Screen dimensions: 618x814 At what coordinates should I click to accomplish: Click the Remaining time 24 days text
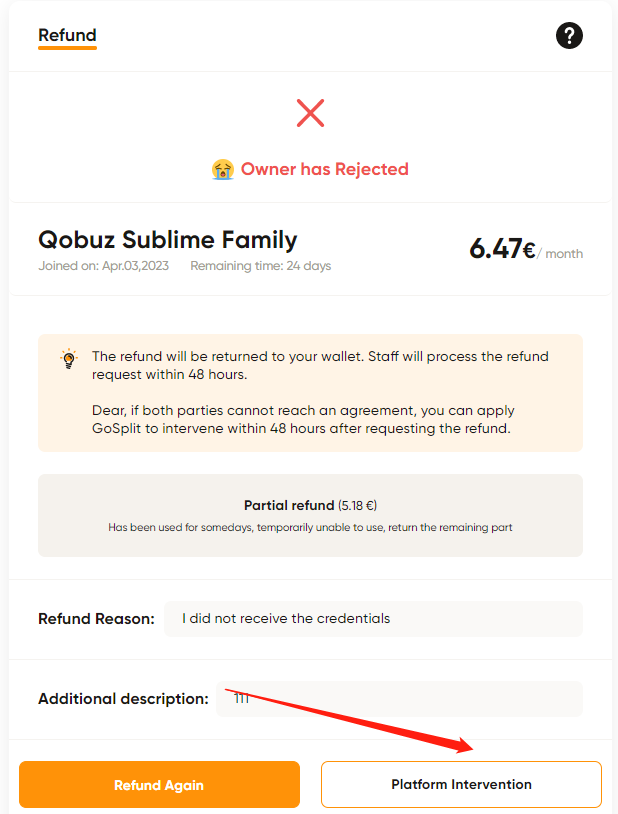coord(261,266)
